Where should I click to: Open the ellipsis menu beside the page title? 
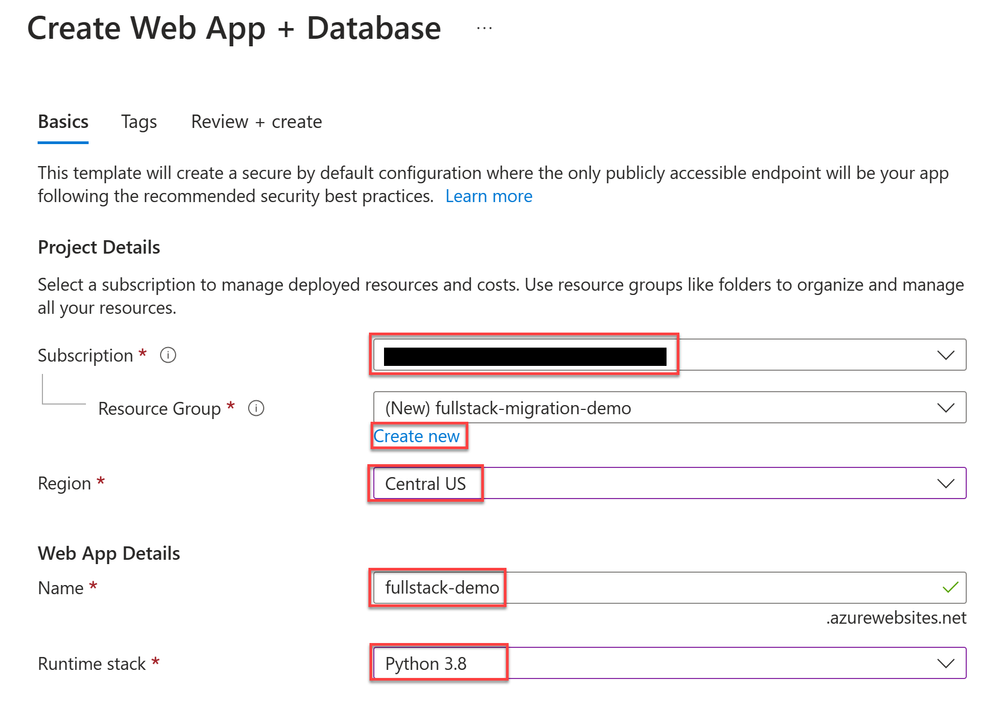[484, 29]
